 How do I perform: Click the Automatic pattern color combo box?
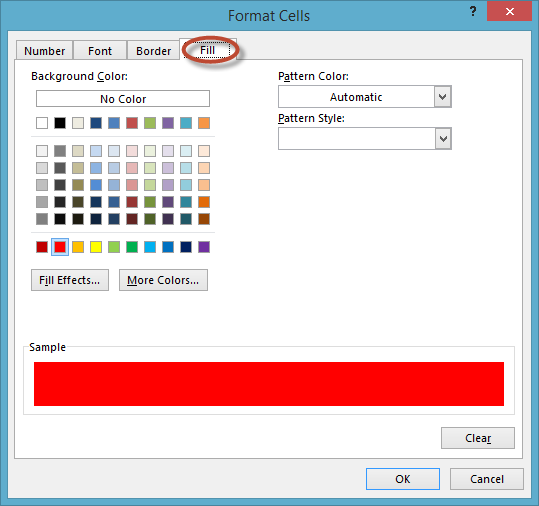(364, 97)
